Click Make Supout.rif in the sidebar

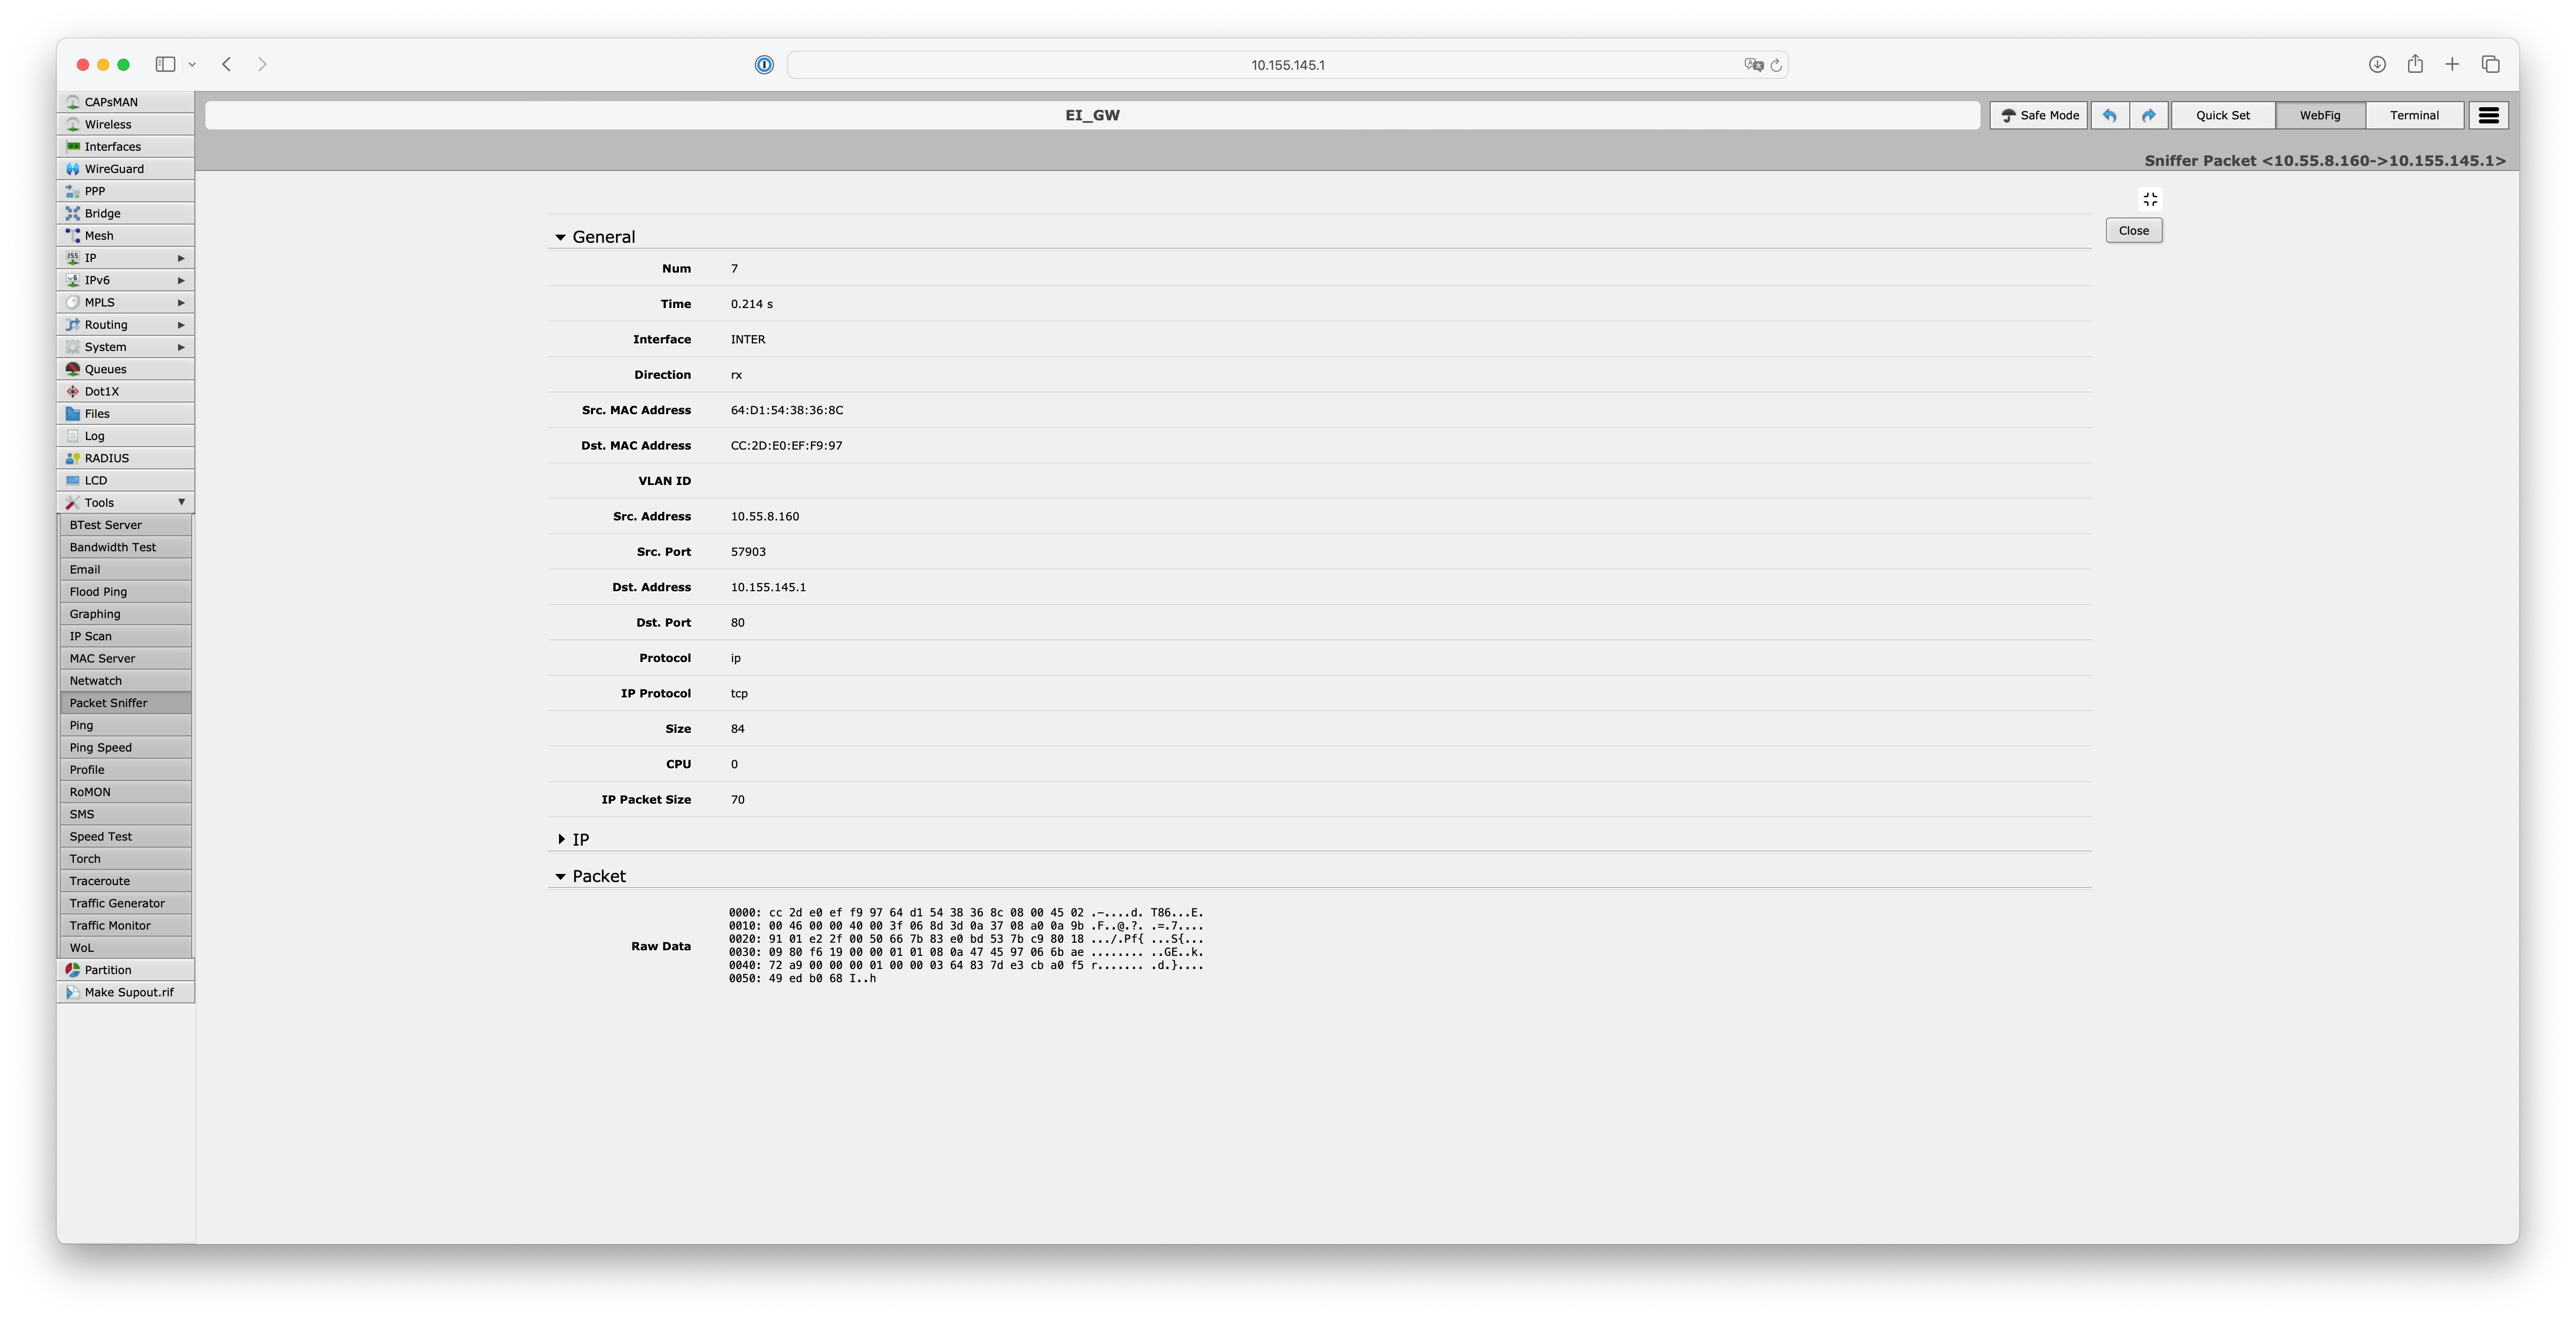(x=128, y=992)
